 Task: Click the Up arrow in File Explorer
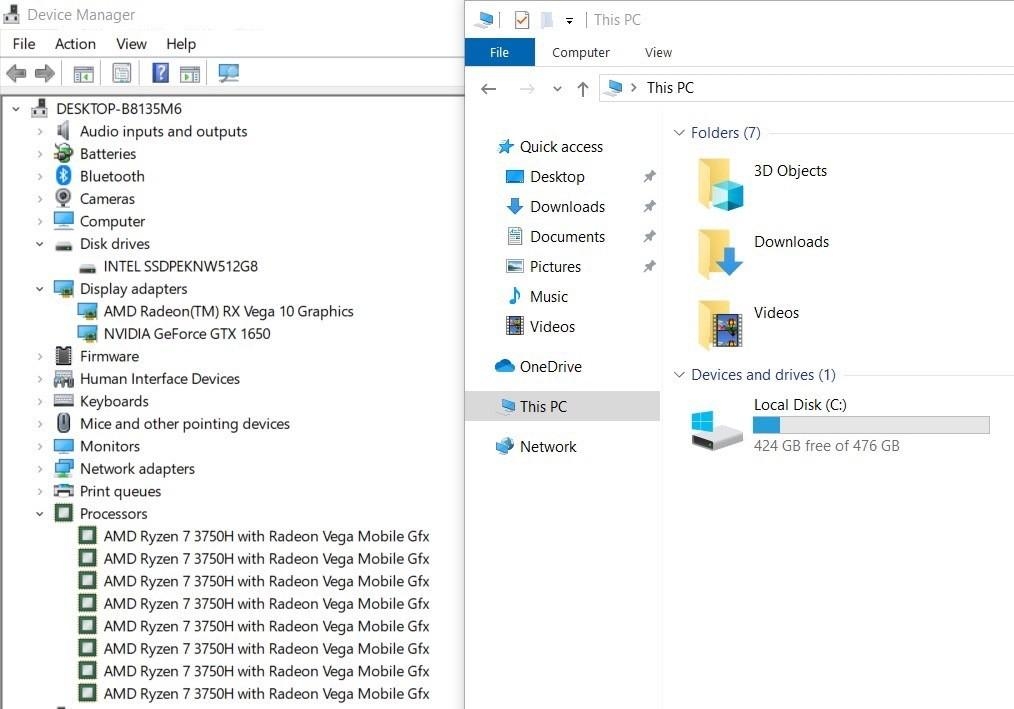click(583, 88)
